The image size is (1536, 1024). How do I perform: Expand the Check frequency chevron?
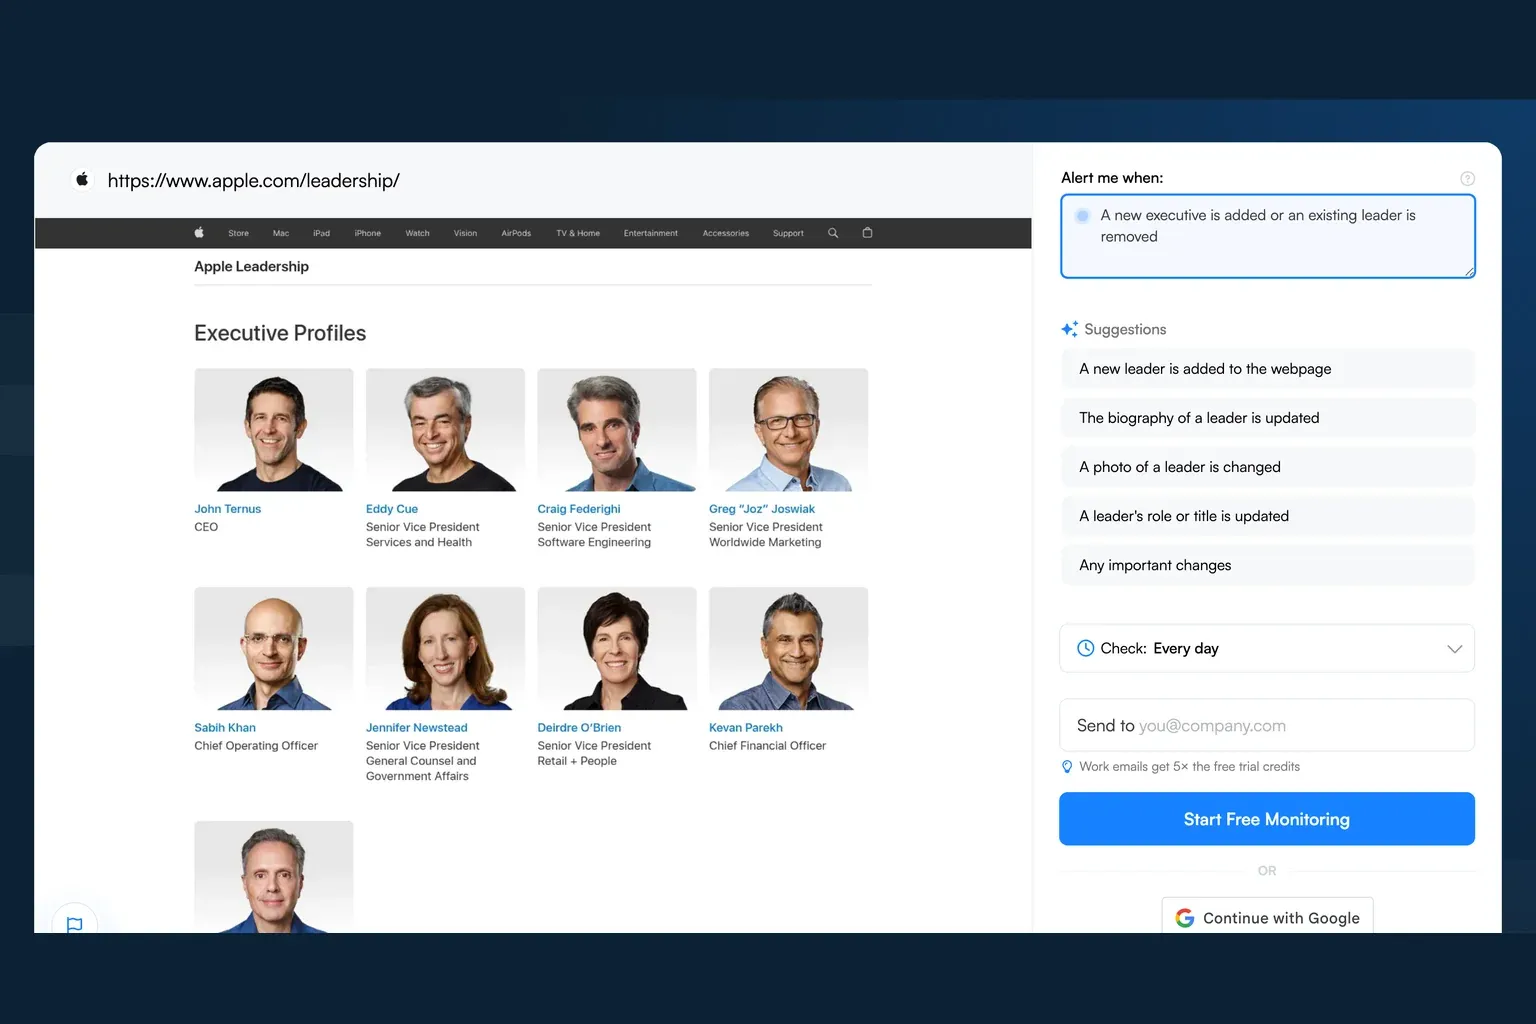(1454, 649)
